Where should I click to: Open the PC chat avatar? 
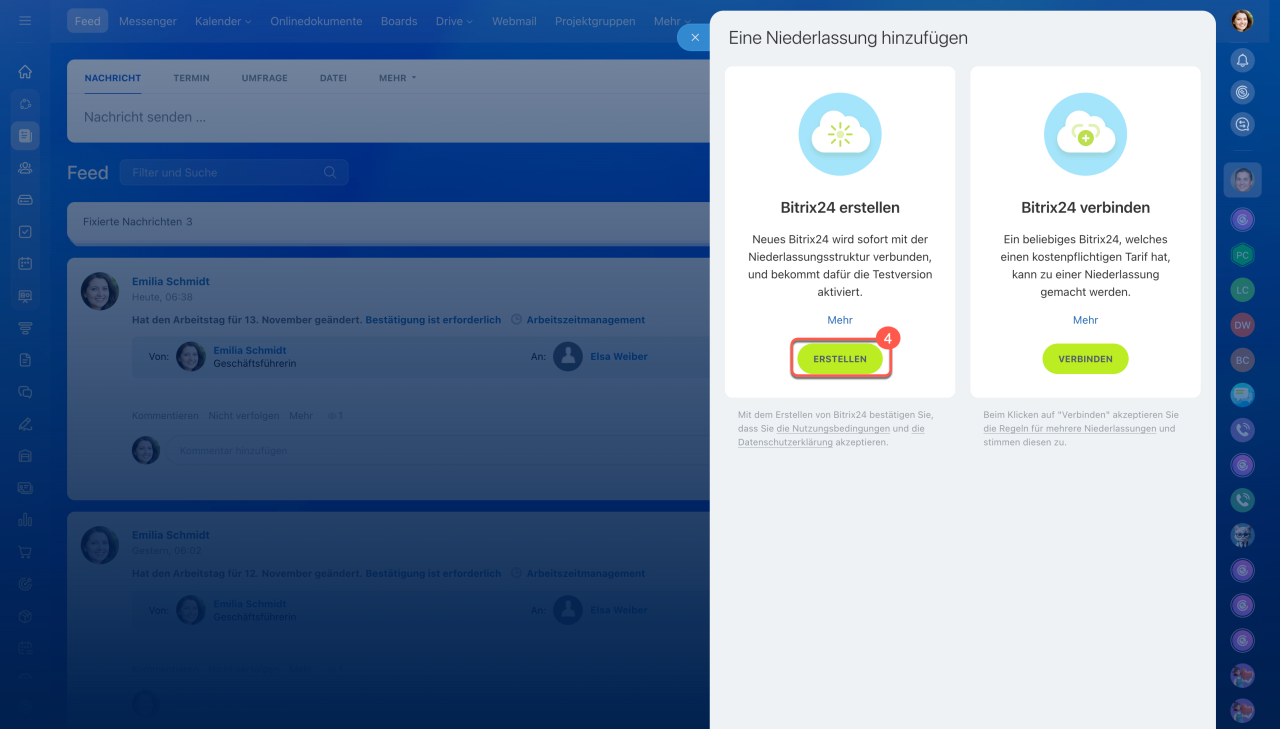click(x=1242, y=255)
